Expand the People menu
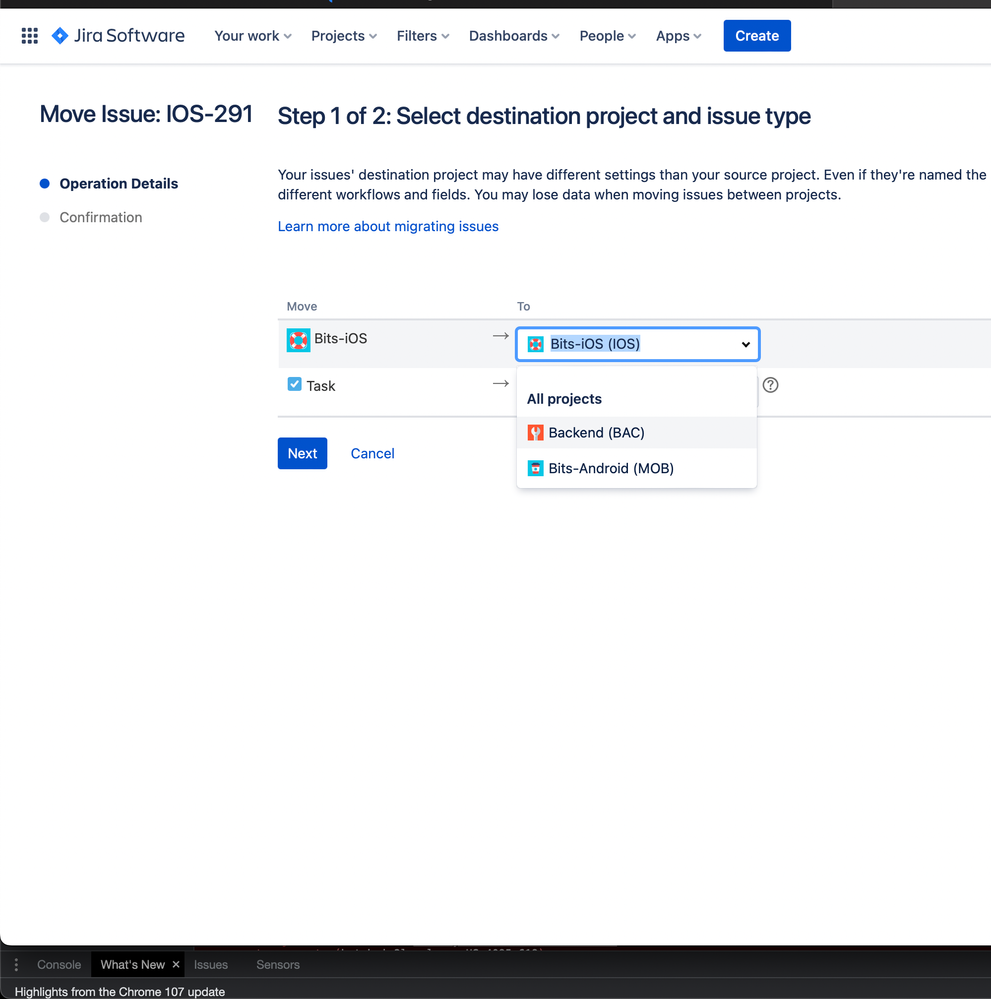 click(x=607, y=36)
